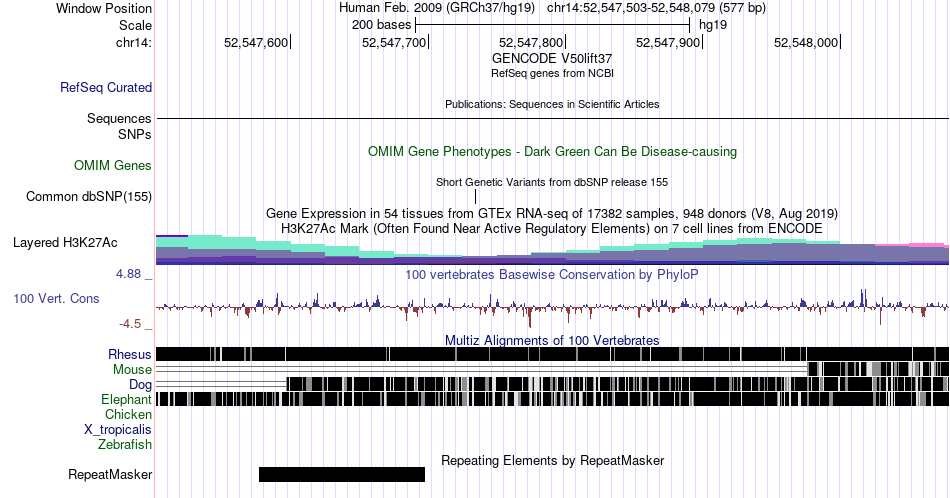Select the Mouse alignment row label

click(132, 370)
